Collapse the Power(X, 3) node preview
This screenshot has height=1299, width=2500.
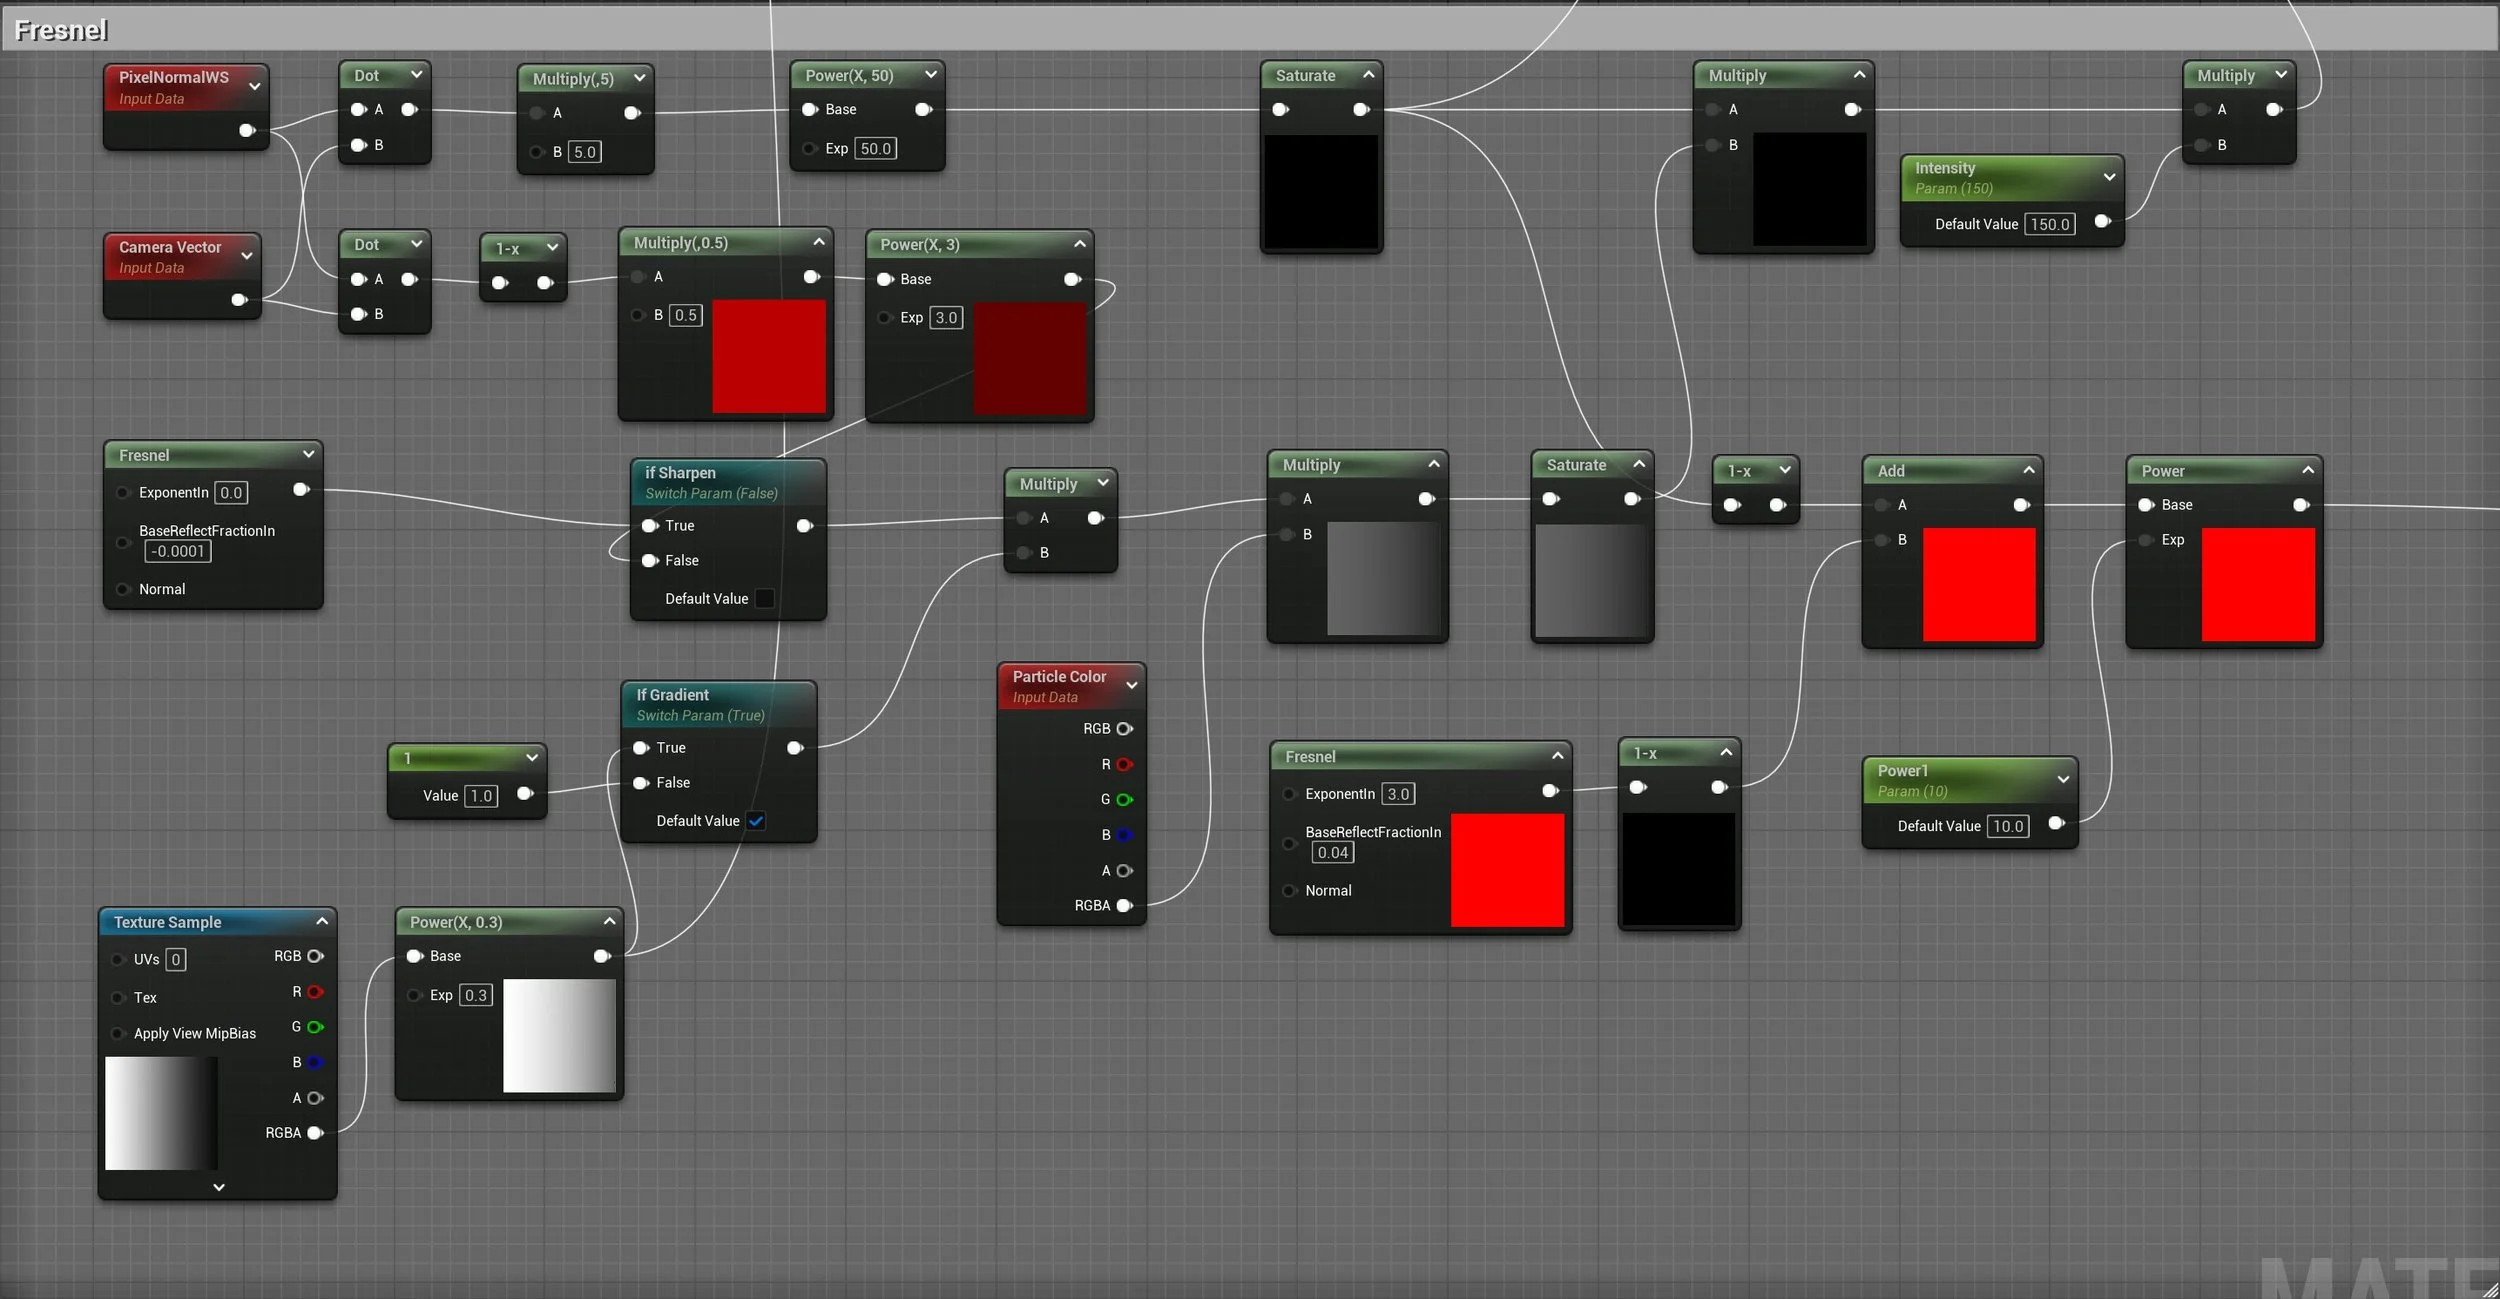(1080, 244)
